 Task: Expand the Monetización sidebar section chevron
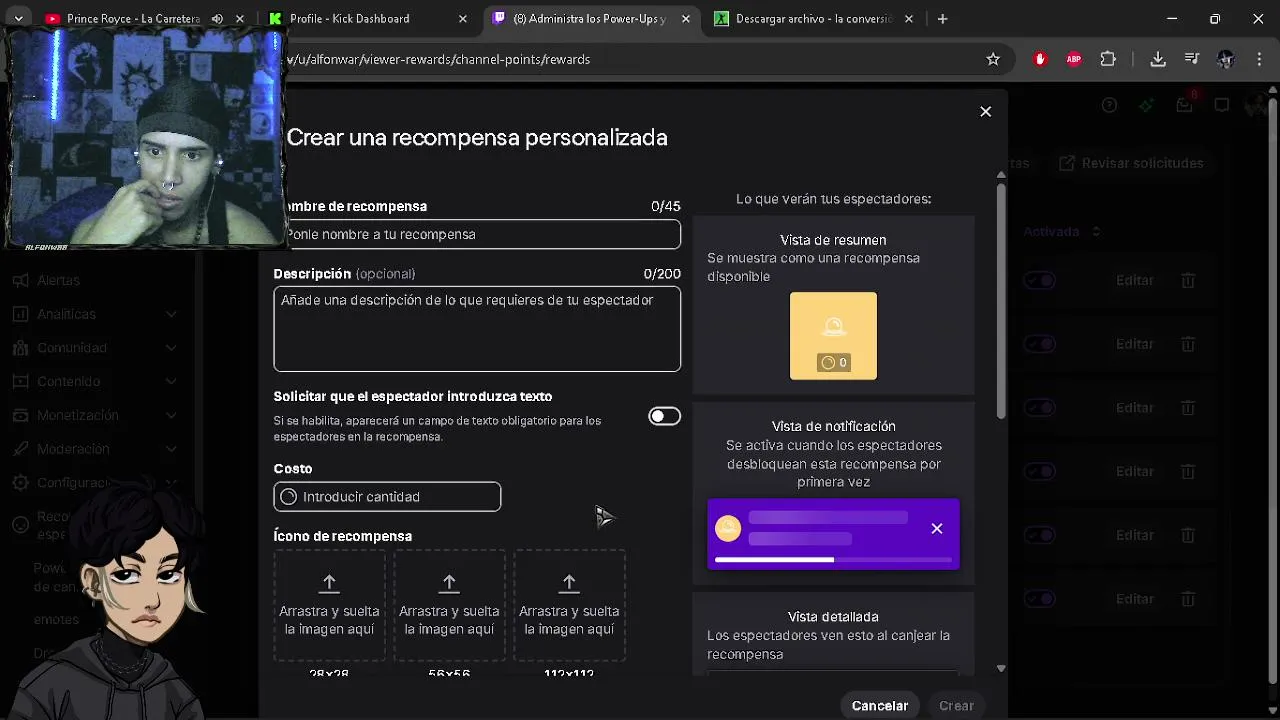pos(171,415)
